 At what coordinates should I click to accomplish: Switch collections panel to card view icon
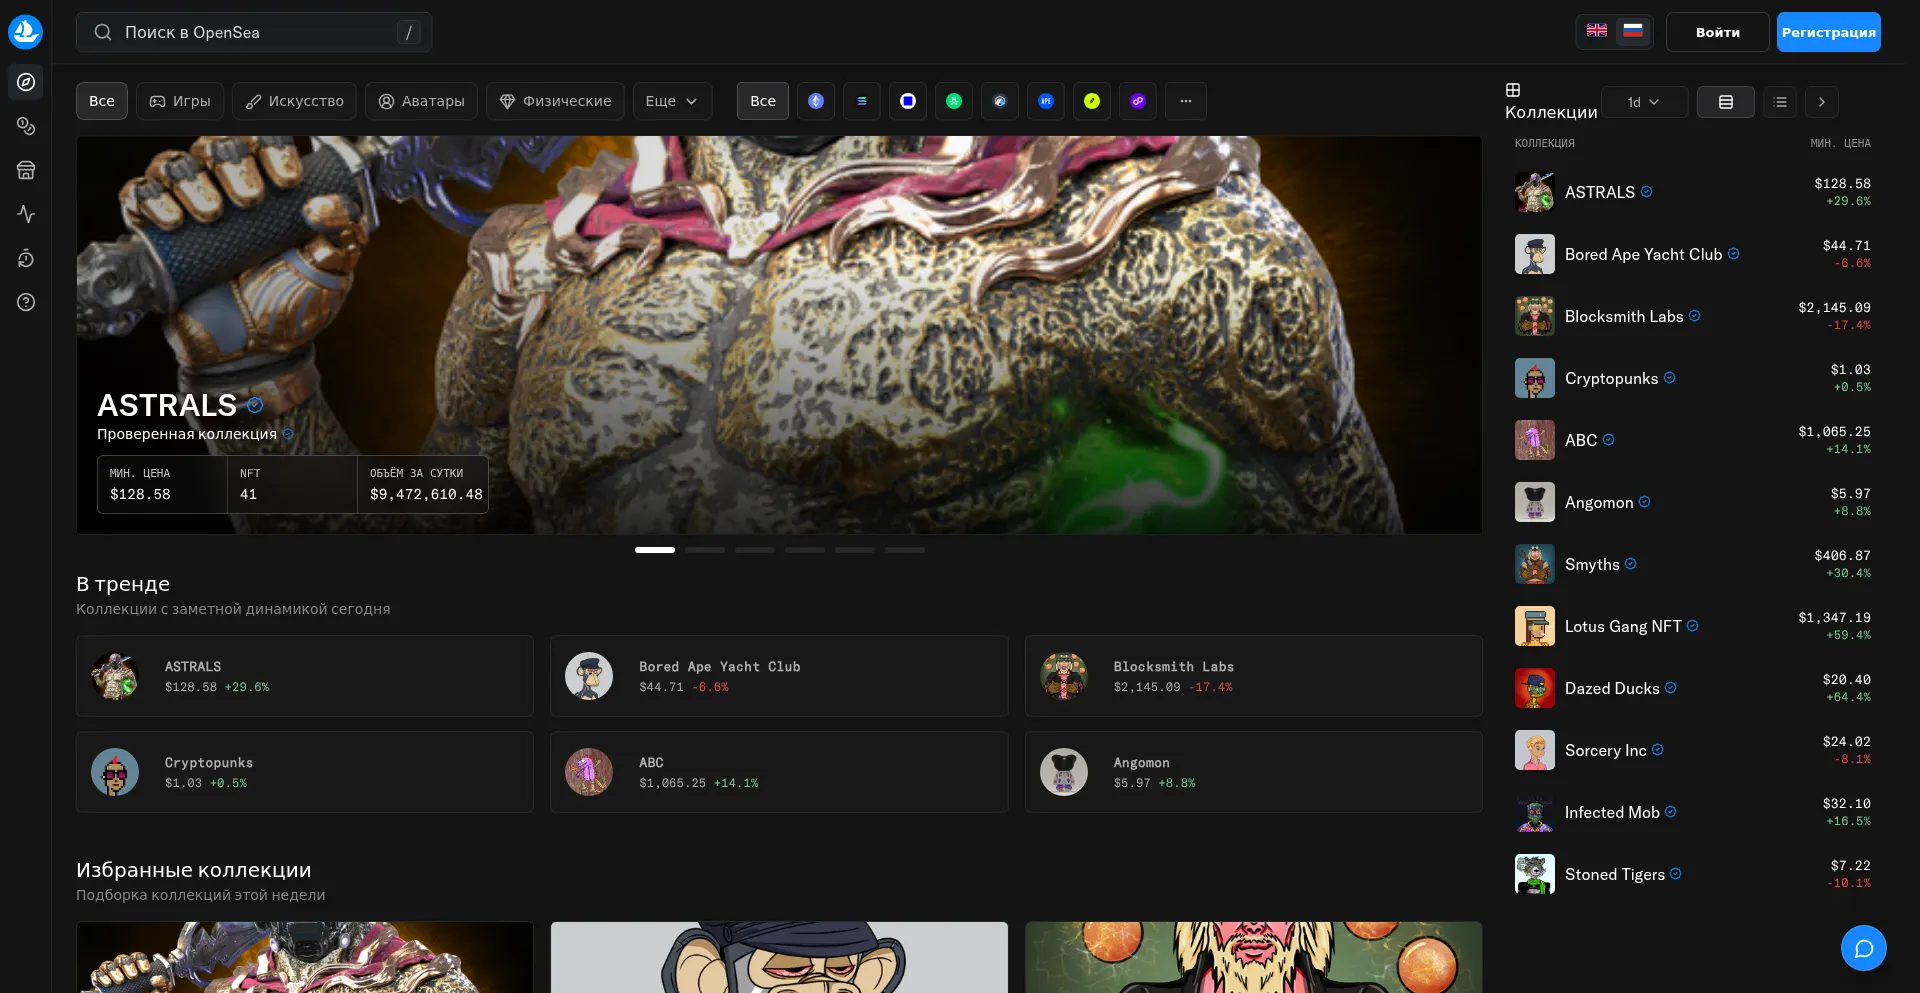[x=1726, y=102]
